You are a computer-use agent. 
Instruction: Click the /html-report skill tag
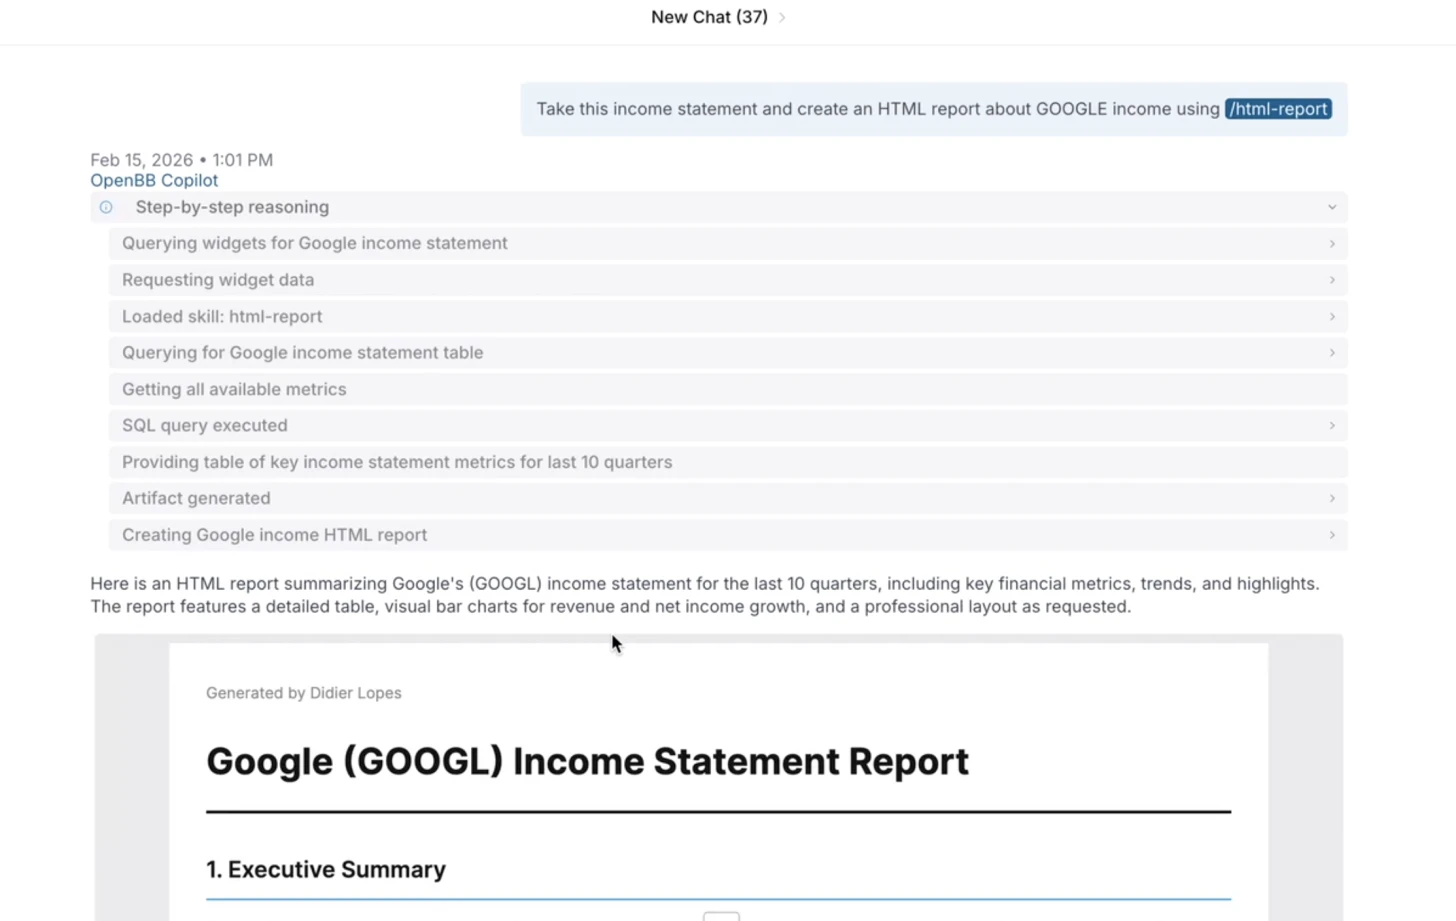pyautogui.click(x=1278, y=109)
